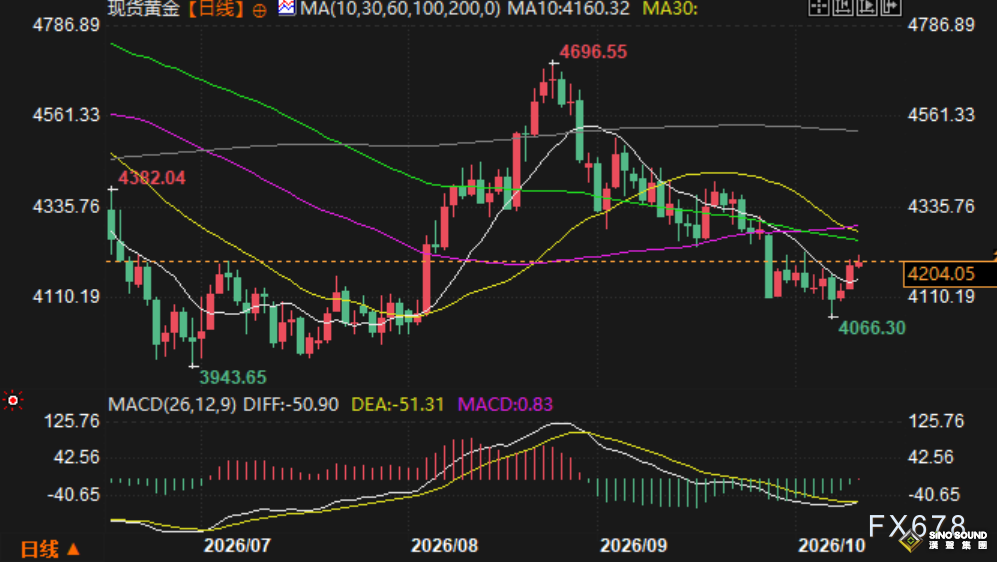Click the orange crosshair icon beside 日线
The image size is (997, 562).
point(259,10)
